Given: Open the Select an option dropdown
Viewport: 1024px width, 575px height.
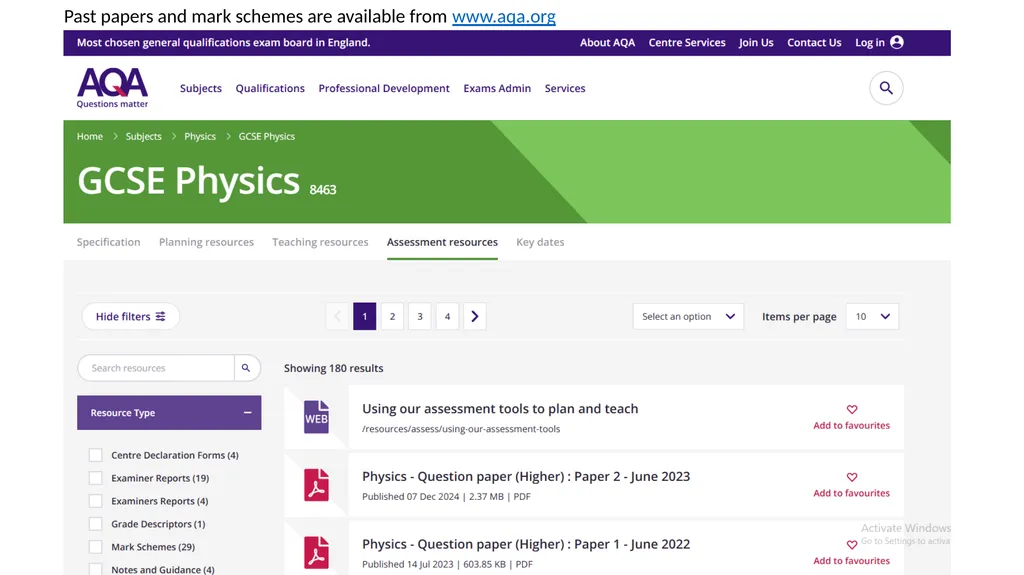Looking at the screenshot, I should coord(688,316).
